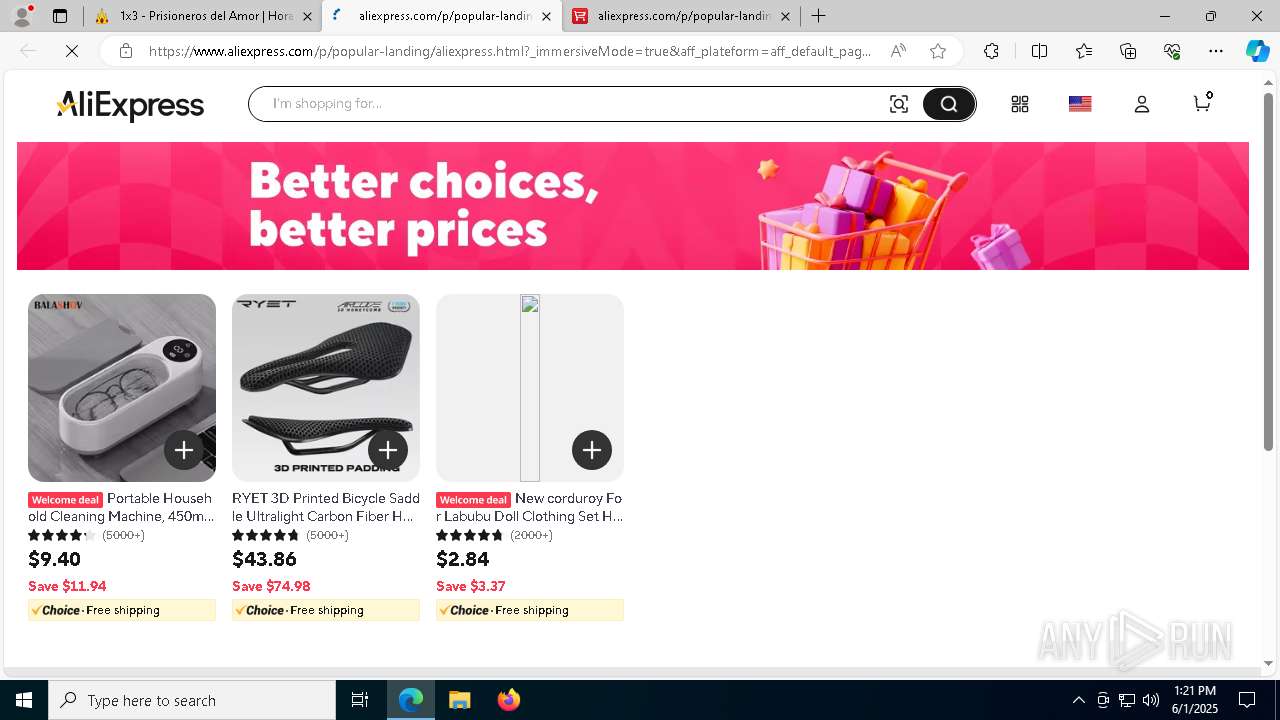Open the shopping cart icon
1280x720 pixels.
pos(1202,102)
